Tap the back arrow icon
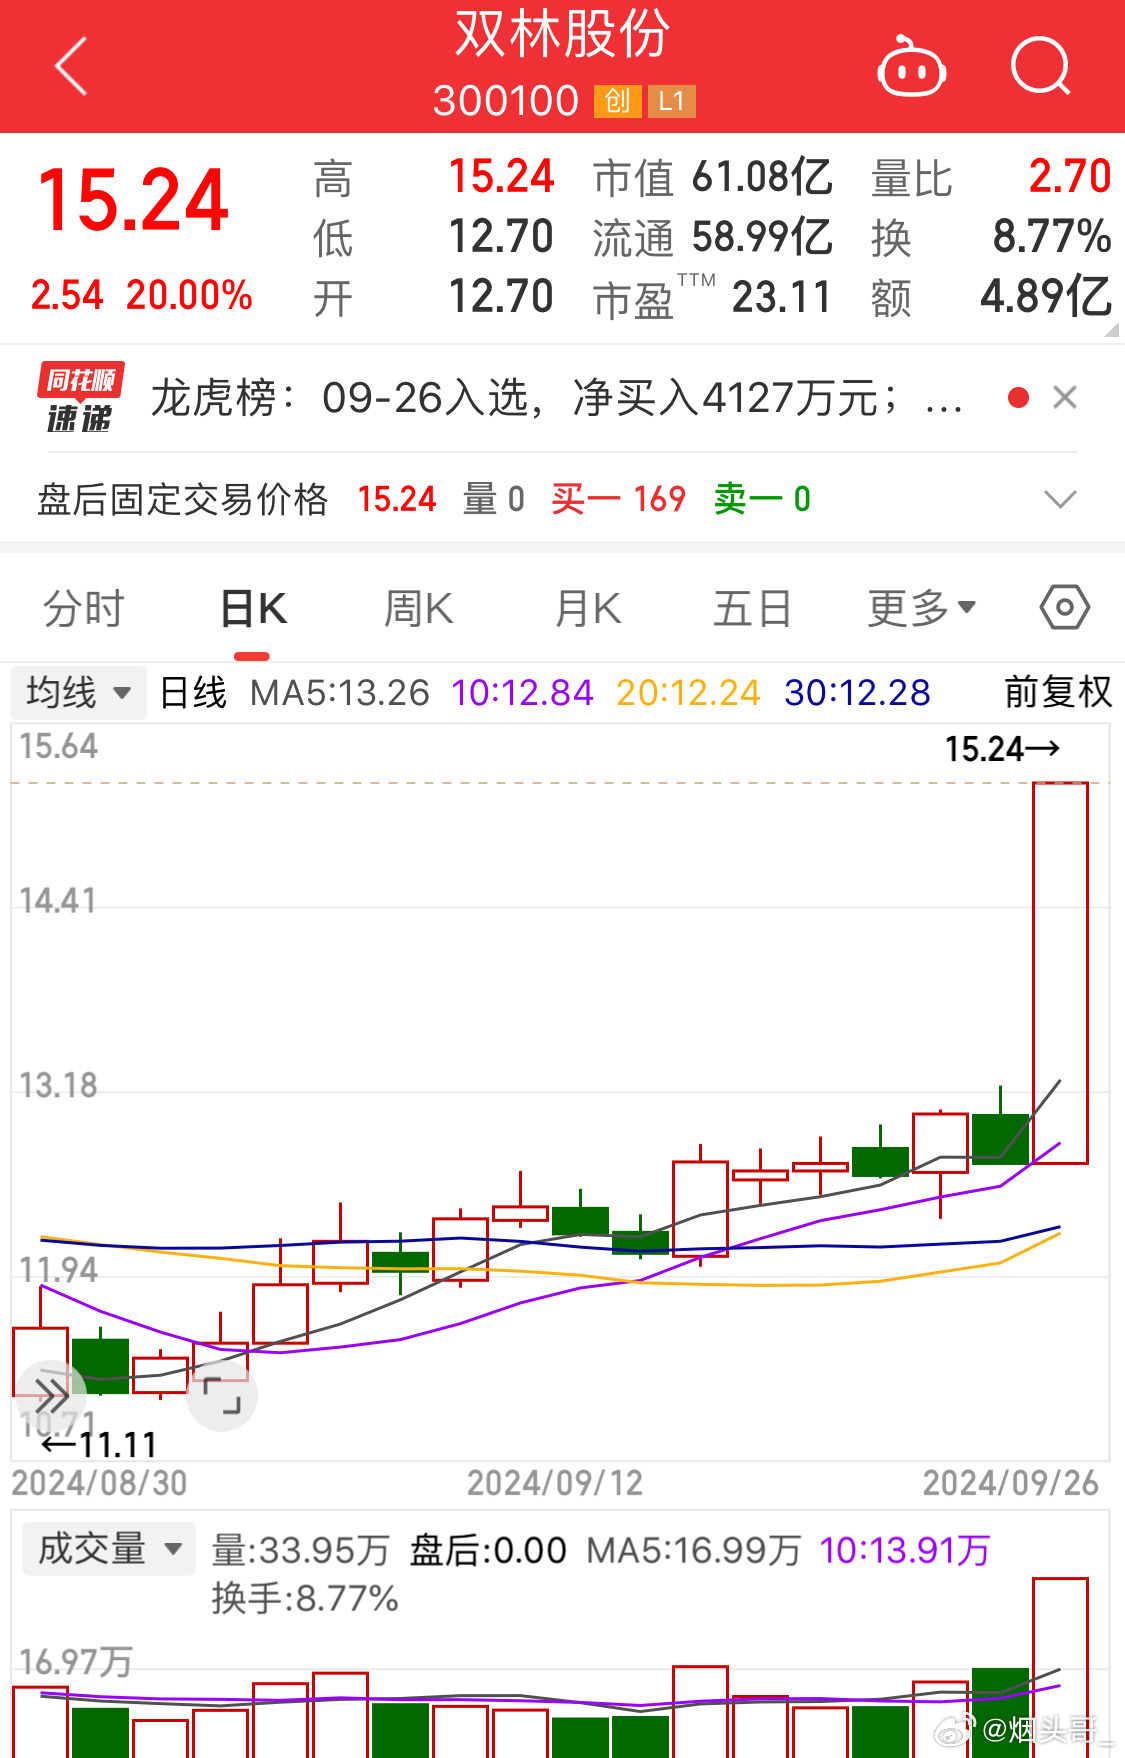This screenshot has width=1125, height=1758. pos(71,66)
